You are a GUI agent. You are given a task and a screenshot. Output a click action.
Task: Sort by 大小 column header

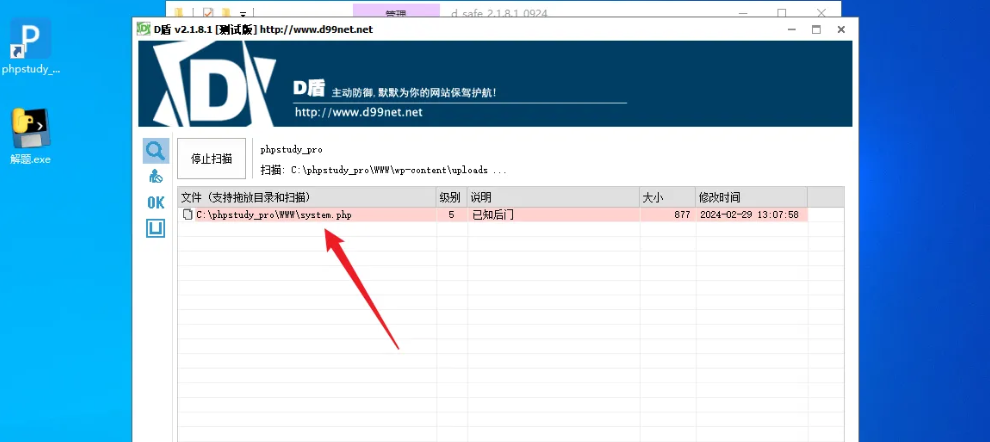point(667,197)
